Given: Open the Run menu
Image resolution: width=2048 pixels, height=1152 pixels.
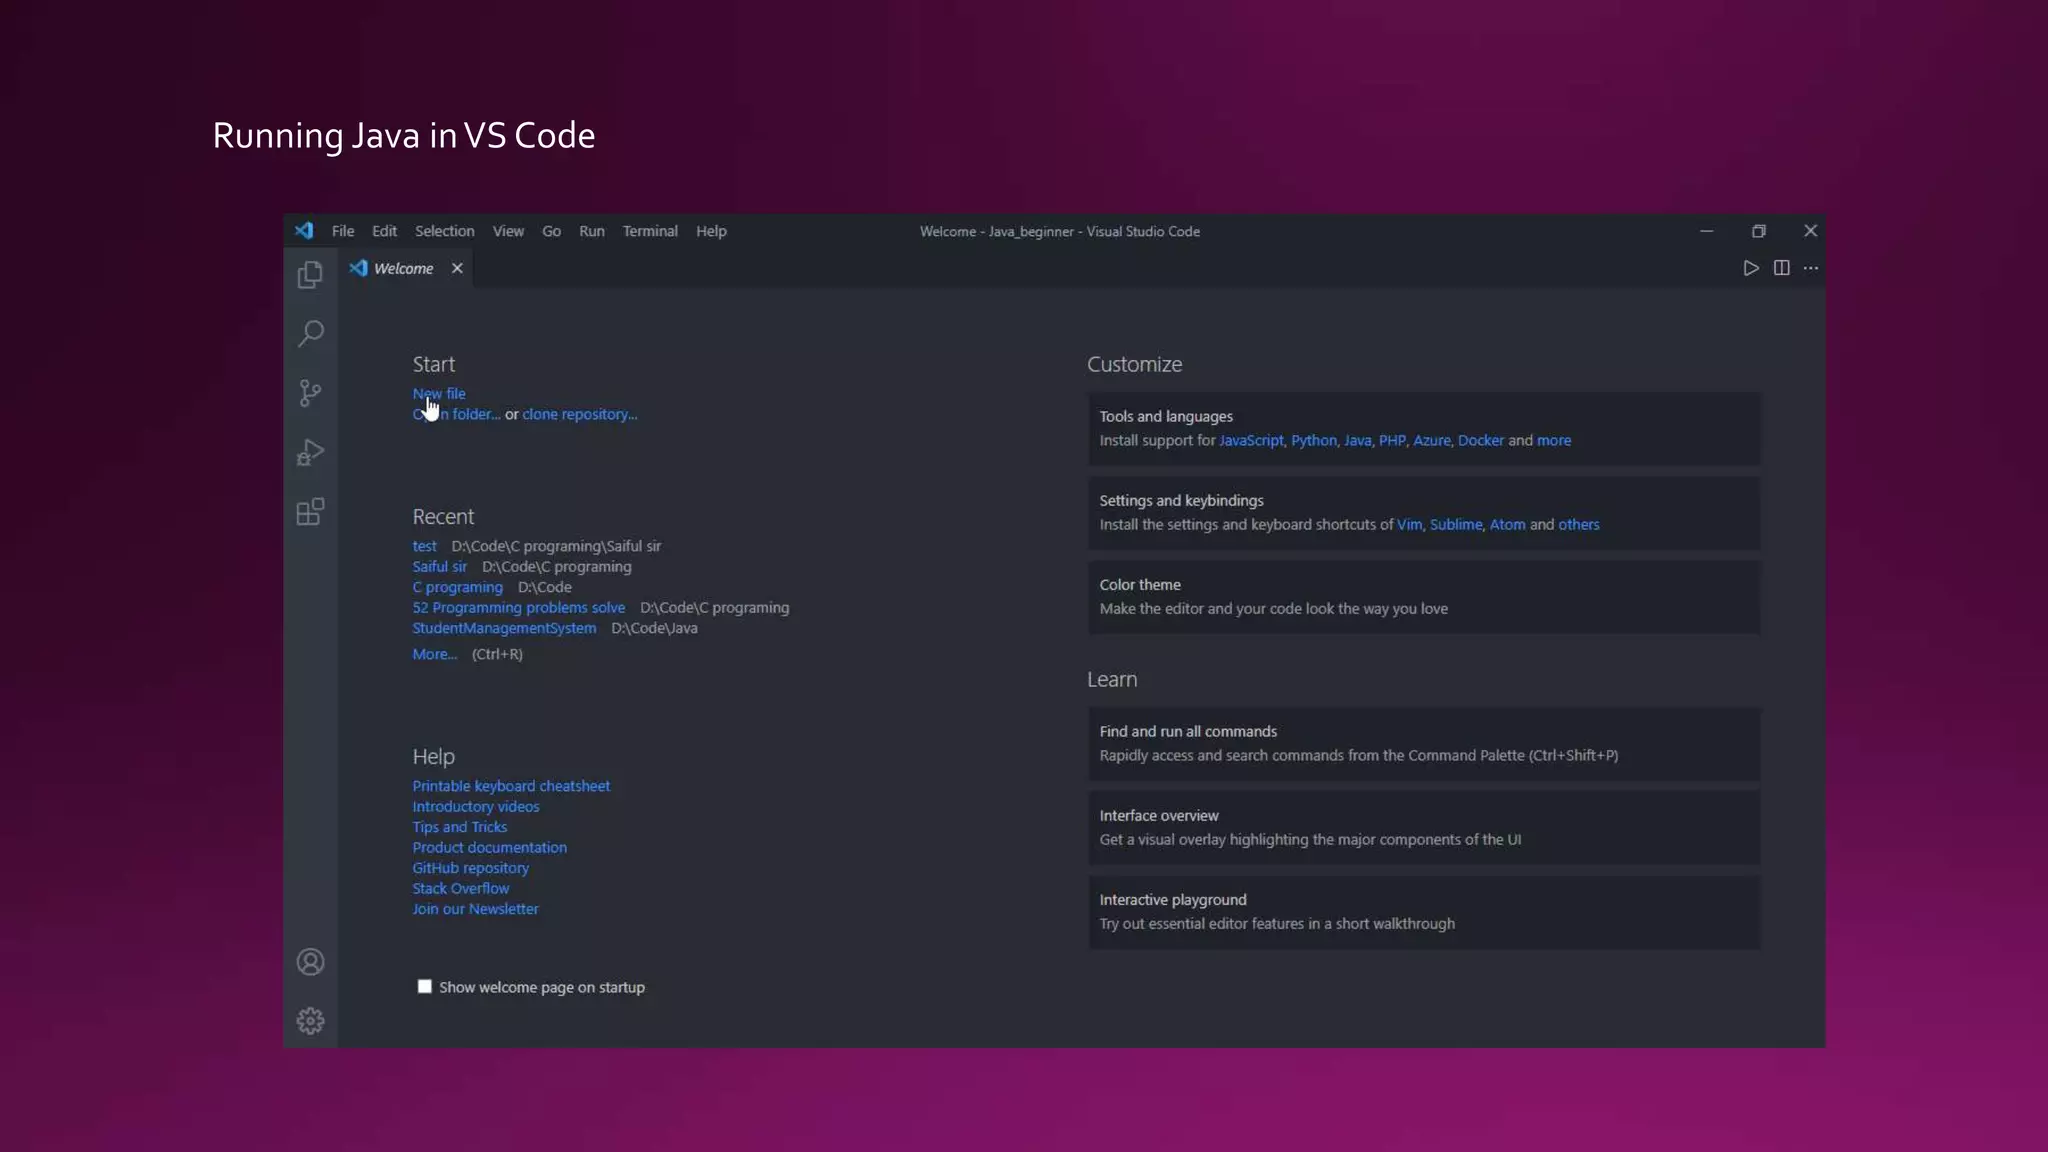Looking at the screenshot, I should tap(592, 231).
